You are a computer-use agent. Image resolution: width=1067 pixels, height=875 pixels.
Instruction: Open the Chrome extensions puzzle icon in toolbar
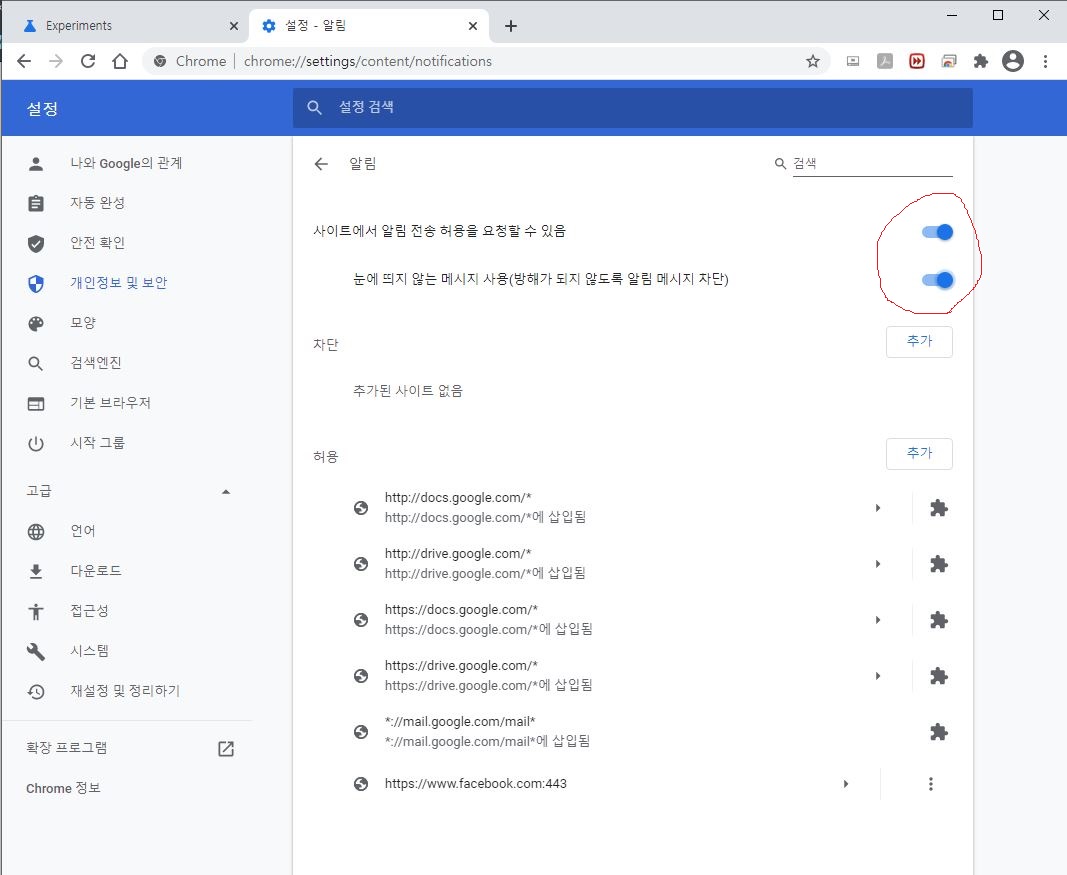981,61
